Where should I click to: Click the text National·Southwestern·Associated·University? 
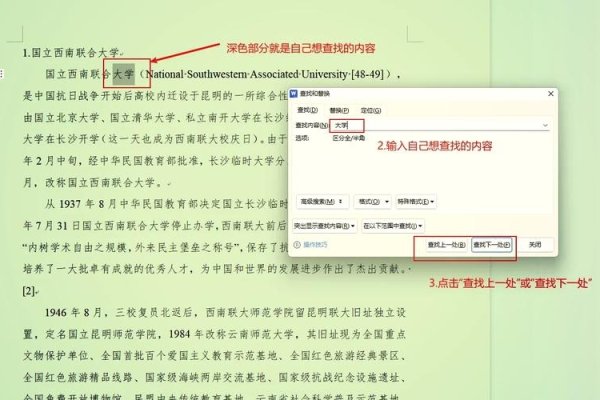click(x=247, y=74)
